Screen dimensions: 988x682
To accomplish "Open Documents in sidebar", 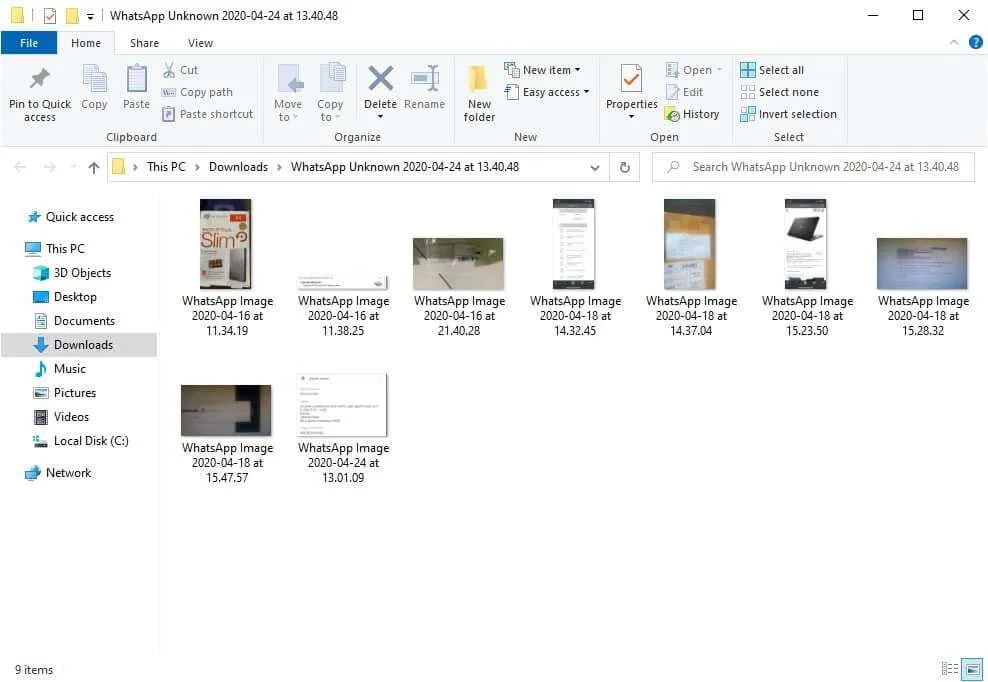I will pyautogui.click(x=74, y=321).
